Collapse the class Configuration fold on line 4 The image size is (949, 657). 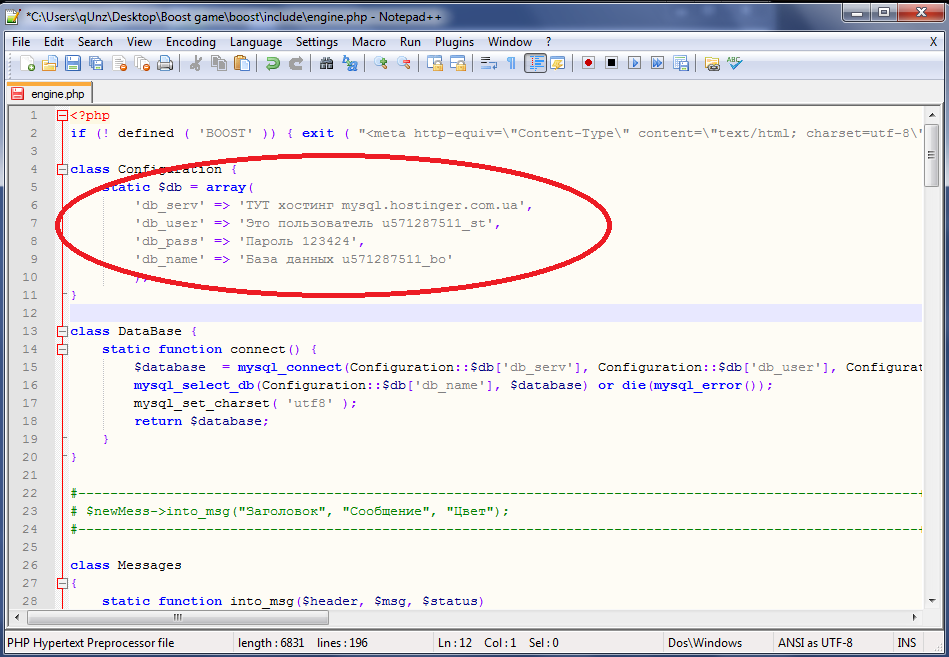pyautogui.click(x=62, y=169)
